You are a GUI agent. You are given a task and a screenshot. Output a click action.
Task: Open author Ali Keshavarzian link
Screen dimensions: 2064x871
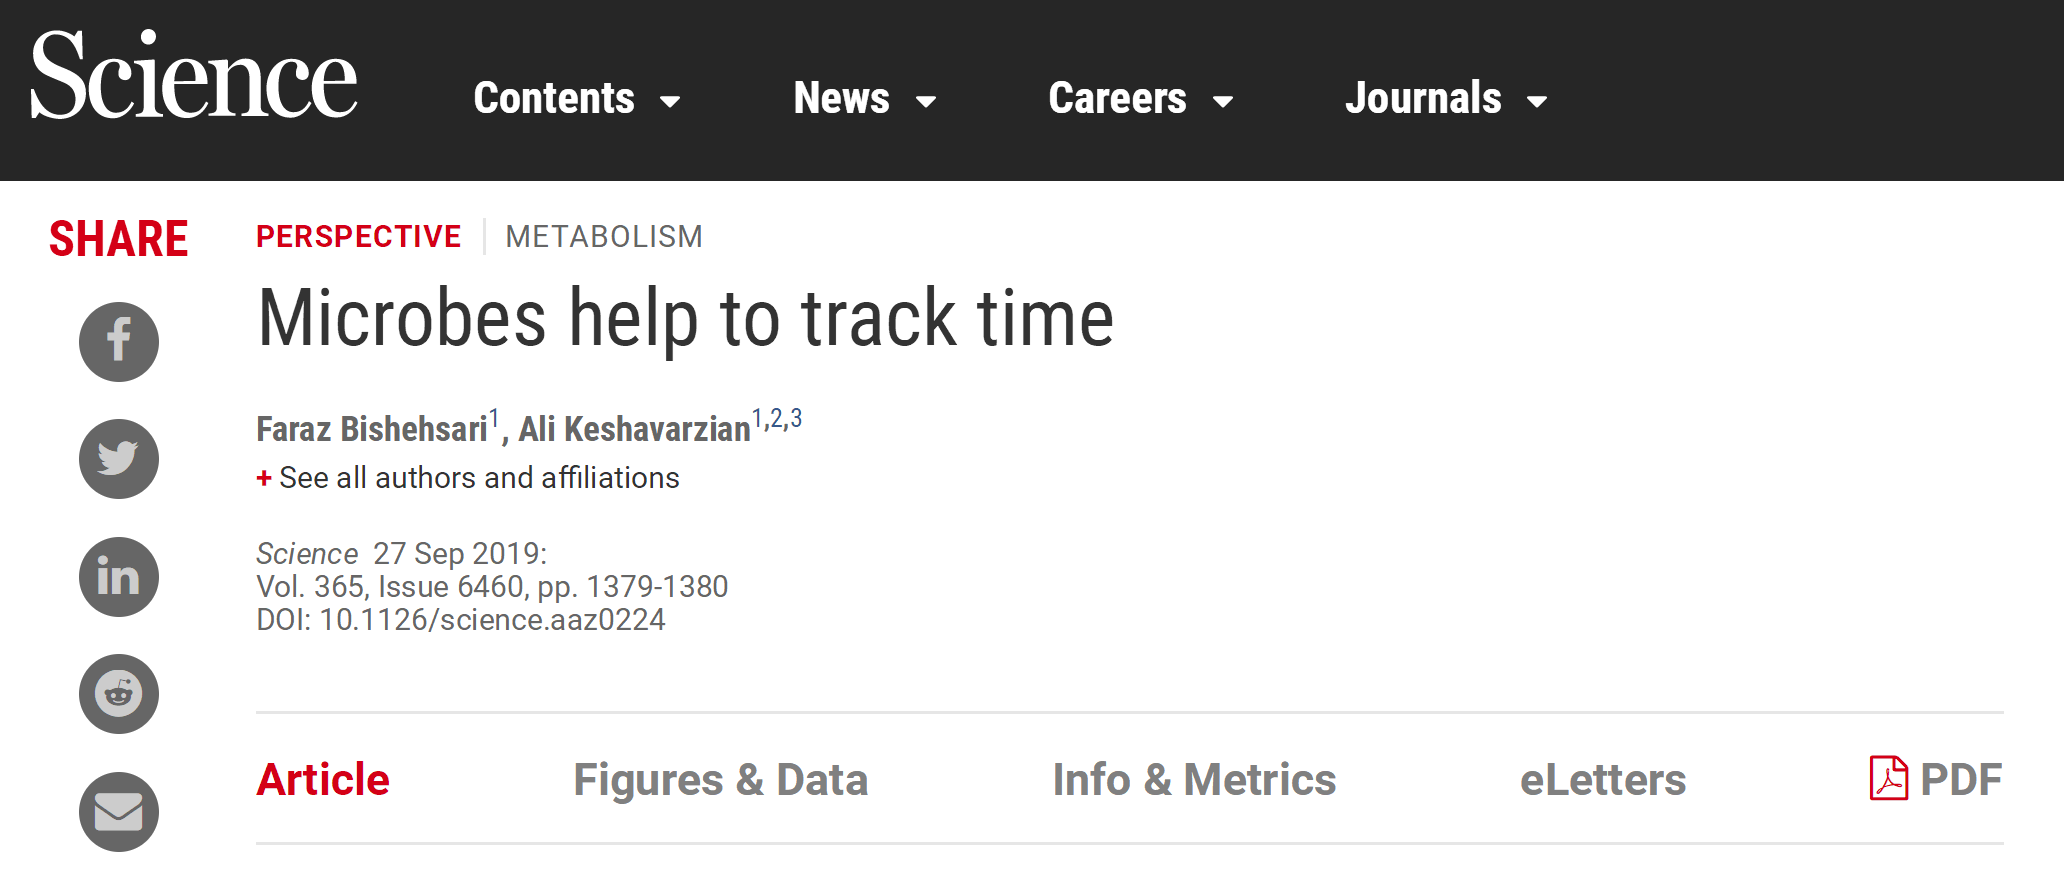(x=634, y=429)
